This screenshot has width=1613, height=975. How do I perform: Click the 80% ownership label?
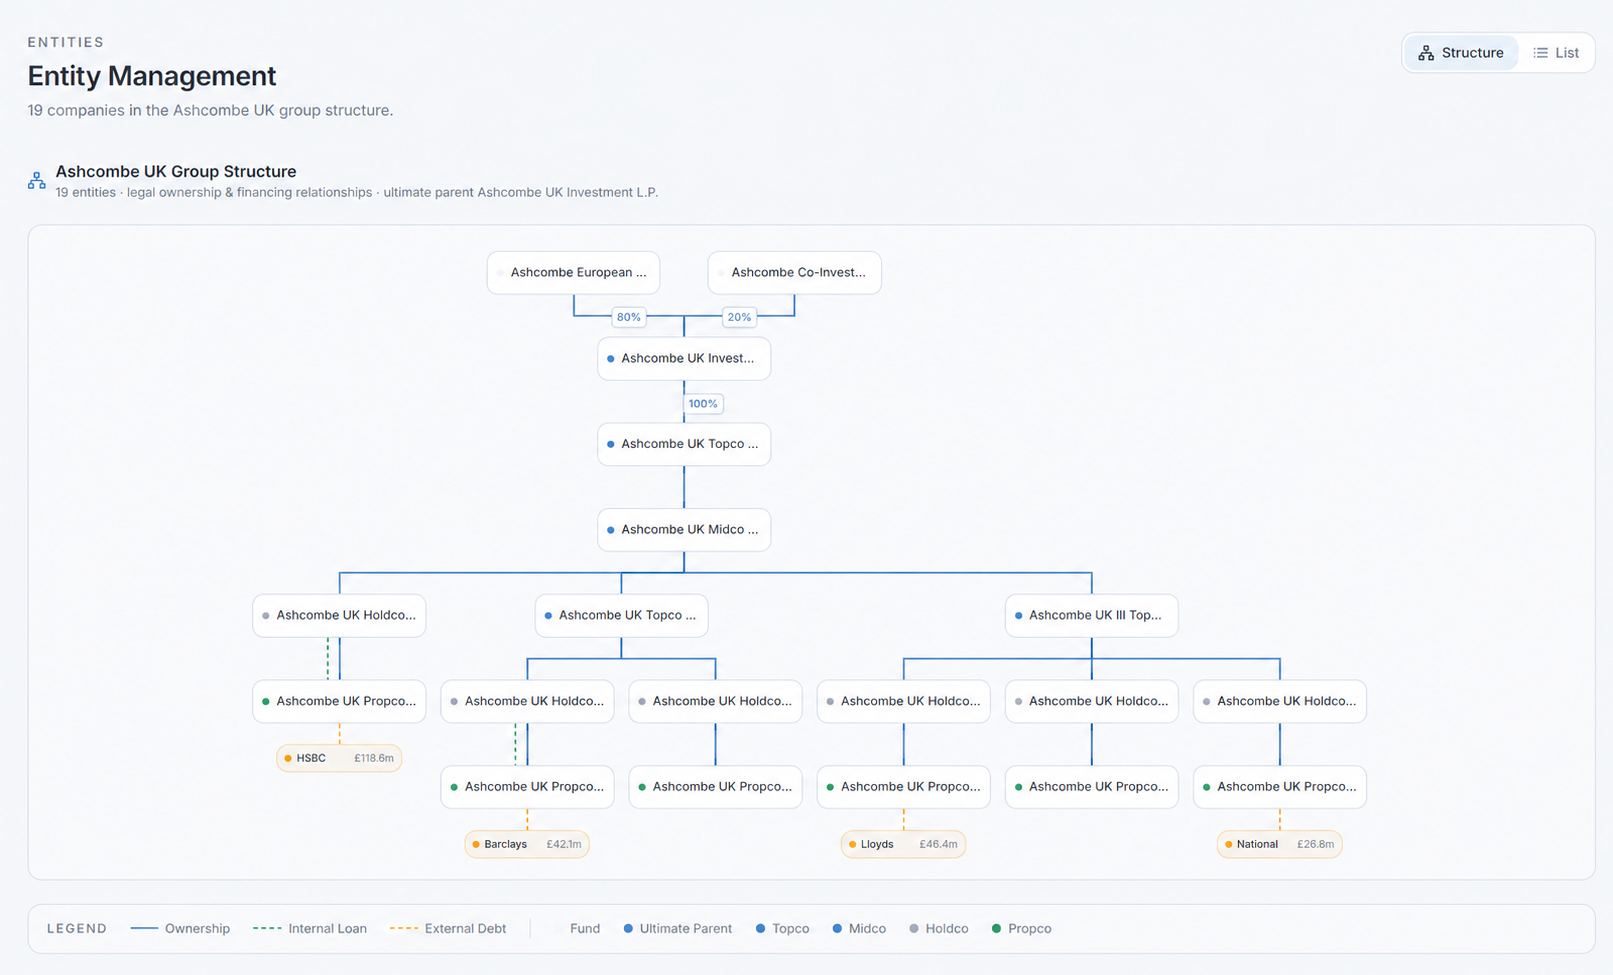click(629, 317)
